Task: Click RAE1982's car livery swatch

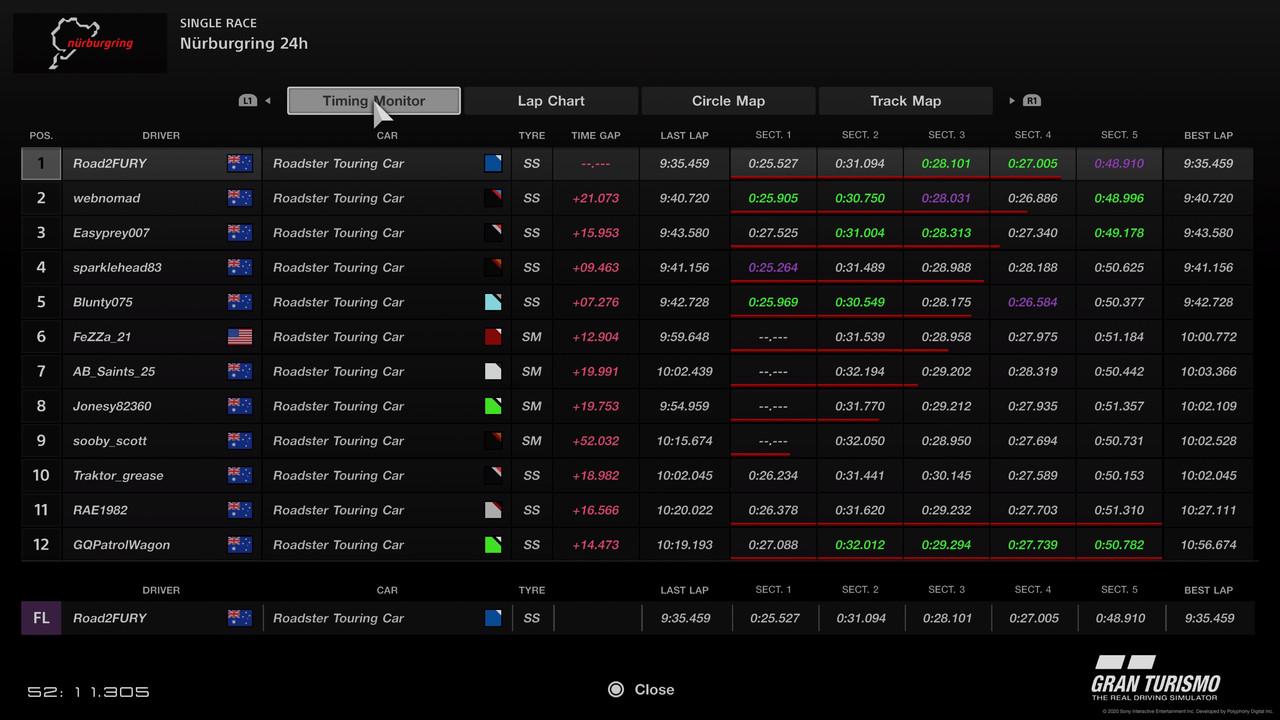Action: click(x=493, y=510)
